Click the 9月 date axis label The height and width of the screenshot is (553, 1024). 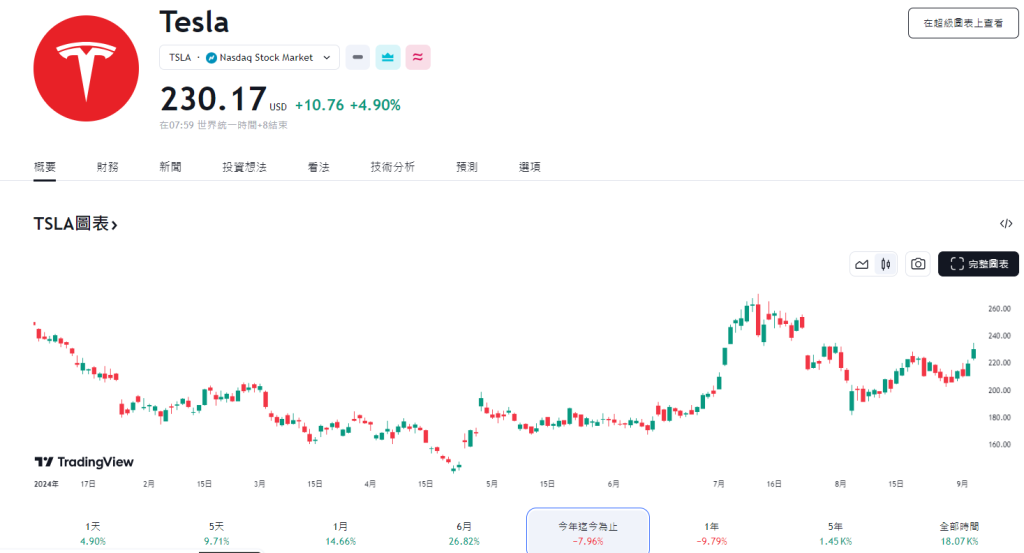click(962, 484)
